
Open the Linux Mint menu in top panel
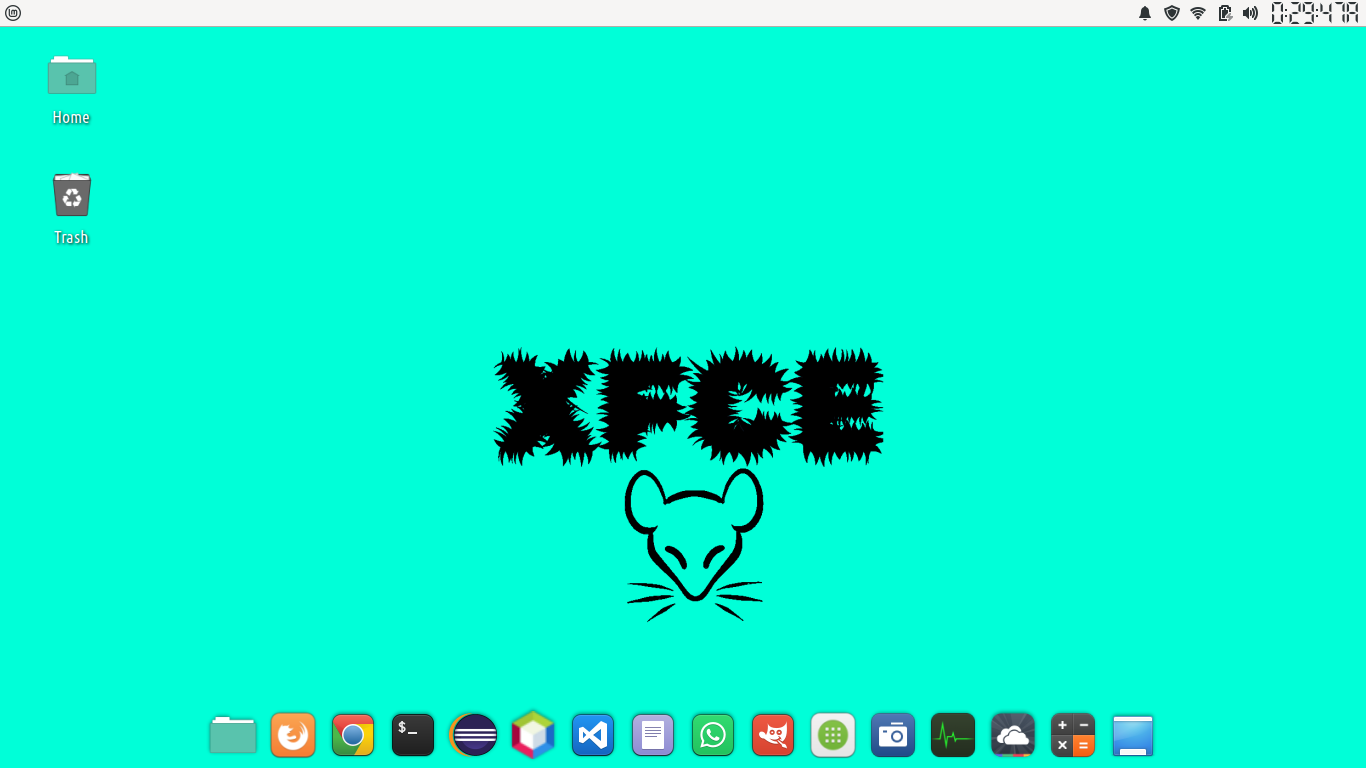coord(13,13)
